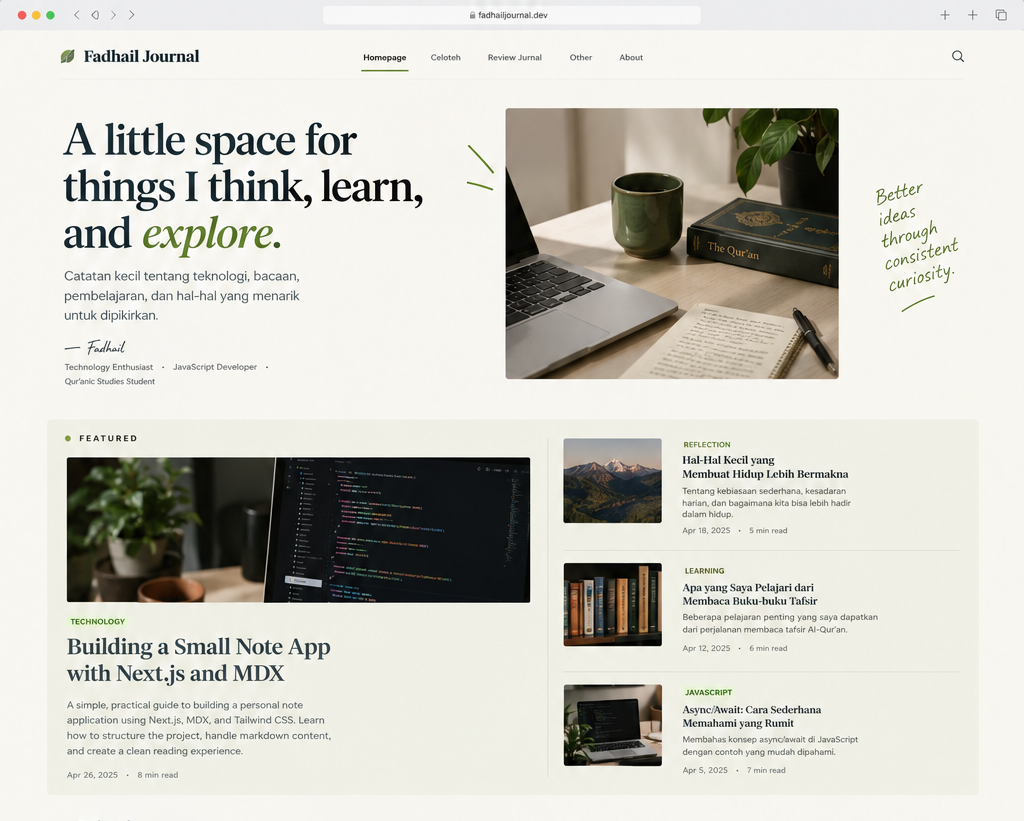
Task: Click the '8 min read' text
Action: point(157,775)
